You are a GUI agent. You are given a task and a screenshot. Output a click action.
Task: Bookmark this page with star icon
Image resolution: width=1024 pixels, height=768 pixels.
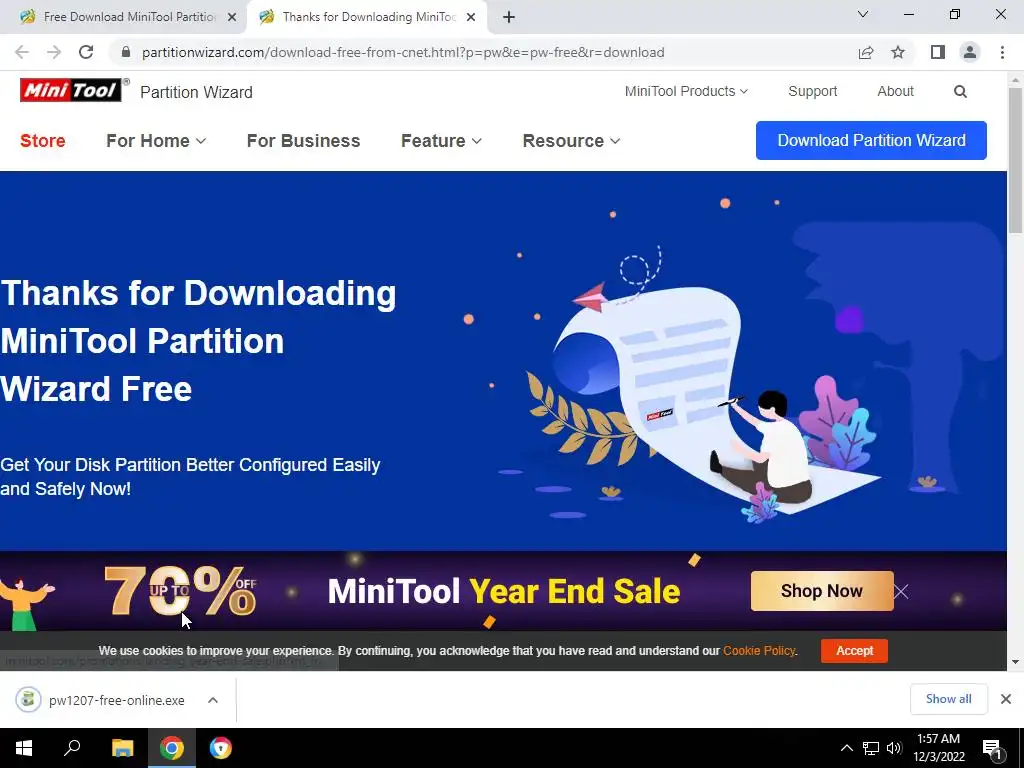(898, 52)
